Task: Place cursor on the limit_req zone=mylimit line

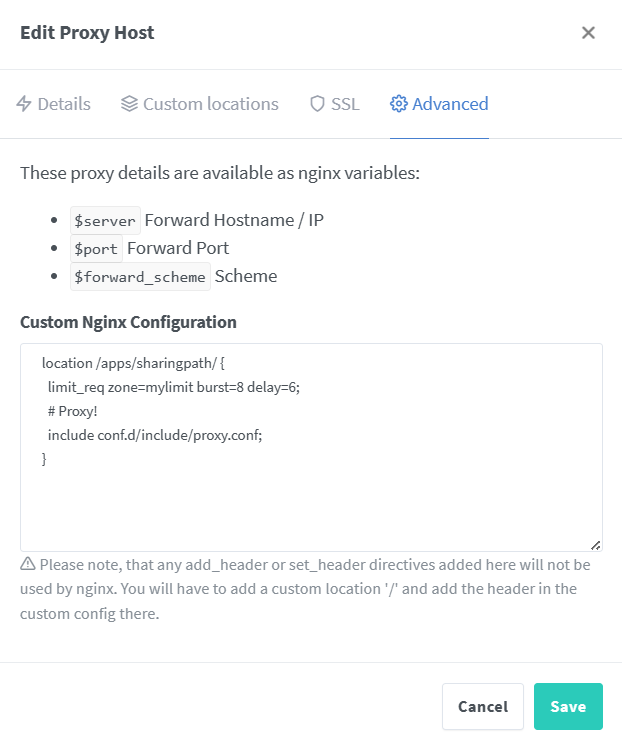Action: (x=173, y=387)
